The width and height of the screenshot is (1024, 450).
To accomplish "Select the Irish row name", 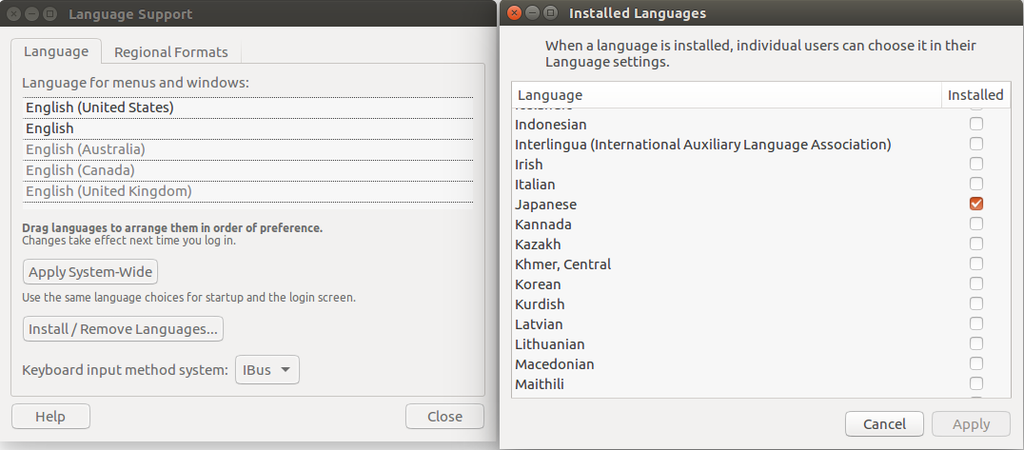I will tap(528, 165).
